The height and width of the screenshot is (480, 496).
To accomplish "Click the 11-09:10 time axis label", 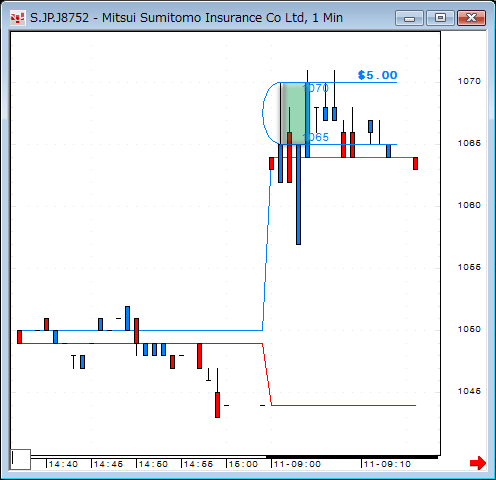I will [387, 464].
